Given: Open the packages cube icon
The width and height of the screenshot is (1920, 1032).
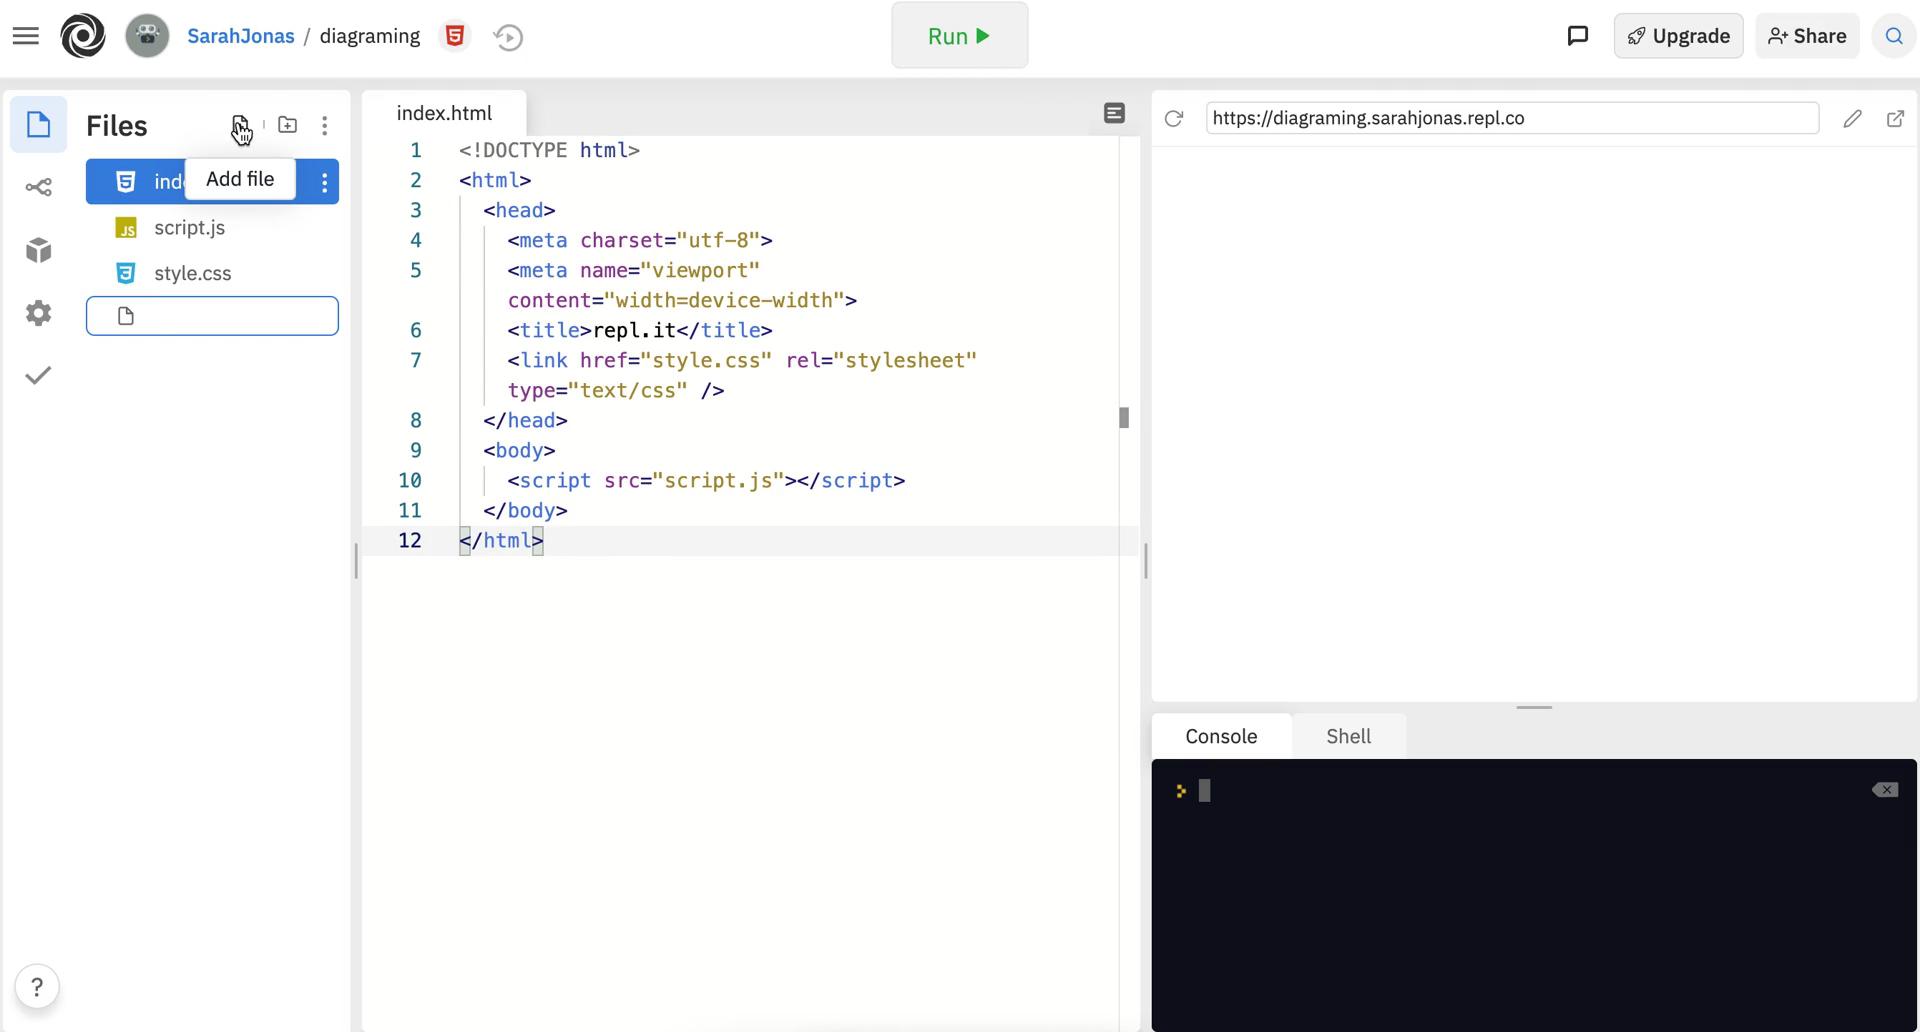Looking at the screenshot, I should [x=38, y=250].
